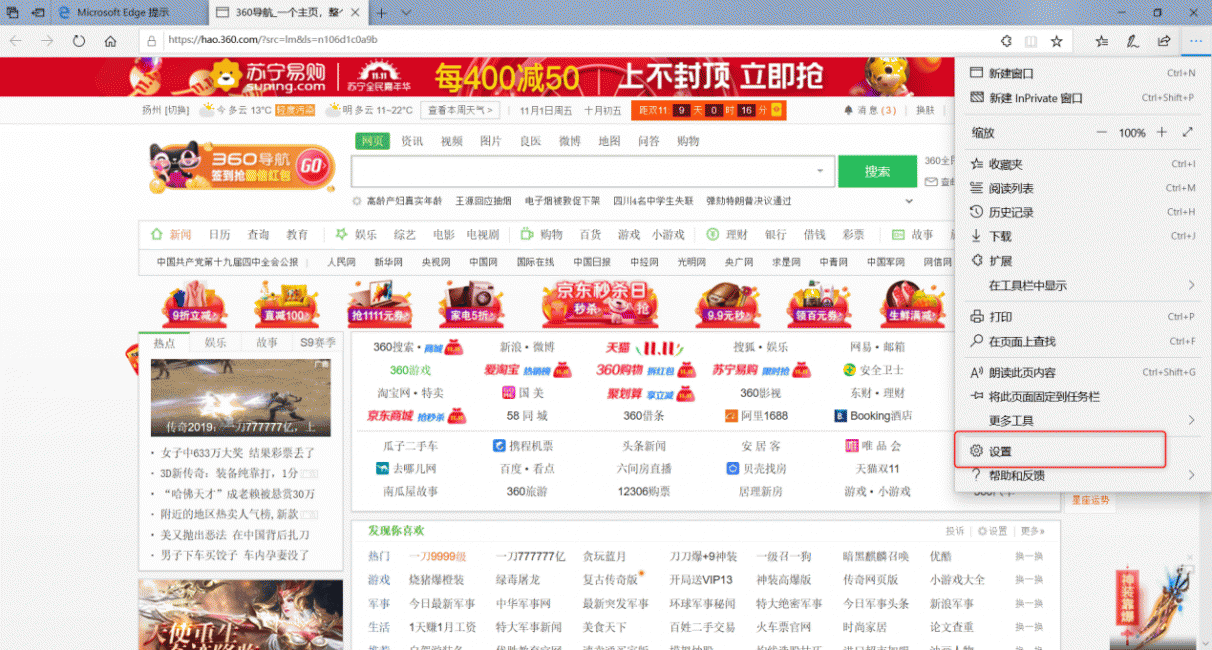Expand the 更多工具 submenu
Viewport: 1212px width, 650px height.
coord(1084,420)
